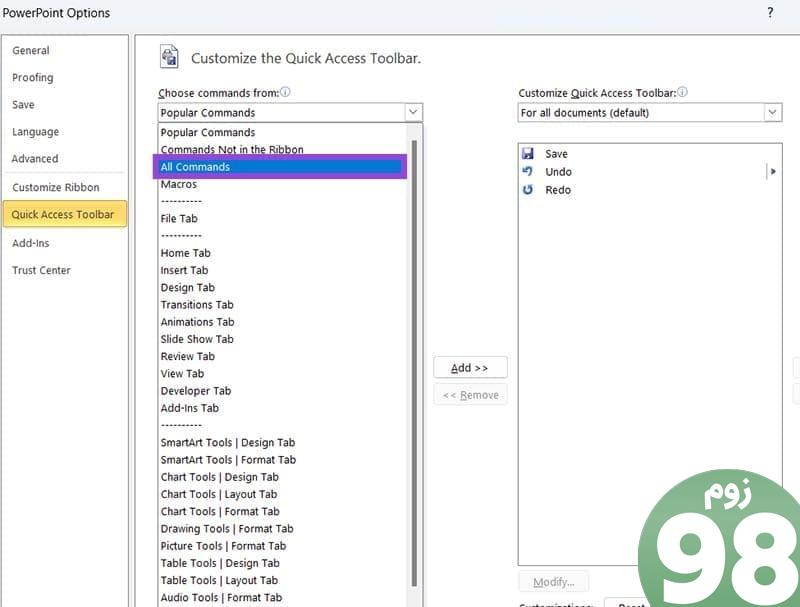
Task: Open the Choose commands from dropdown arrow
Action: tap(413, 112)
